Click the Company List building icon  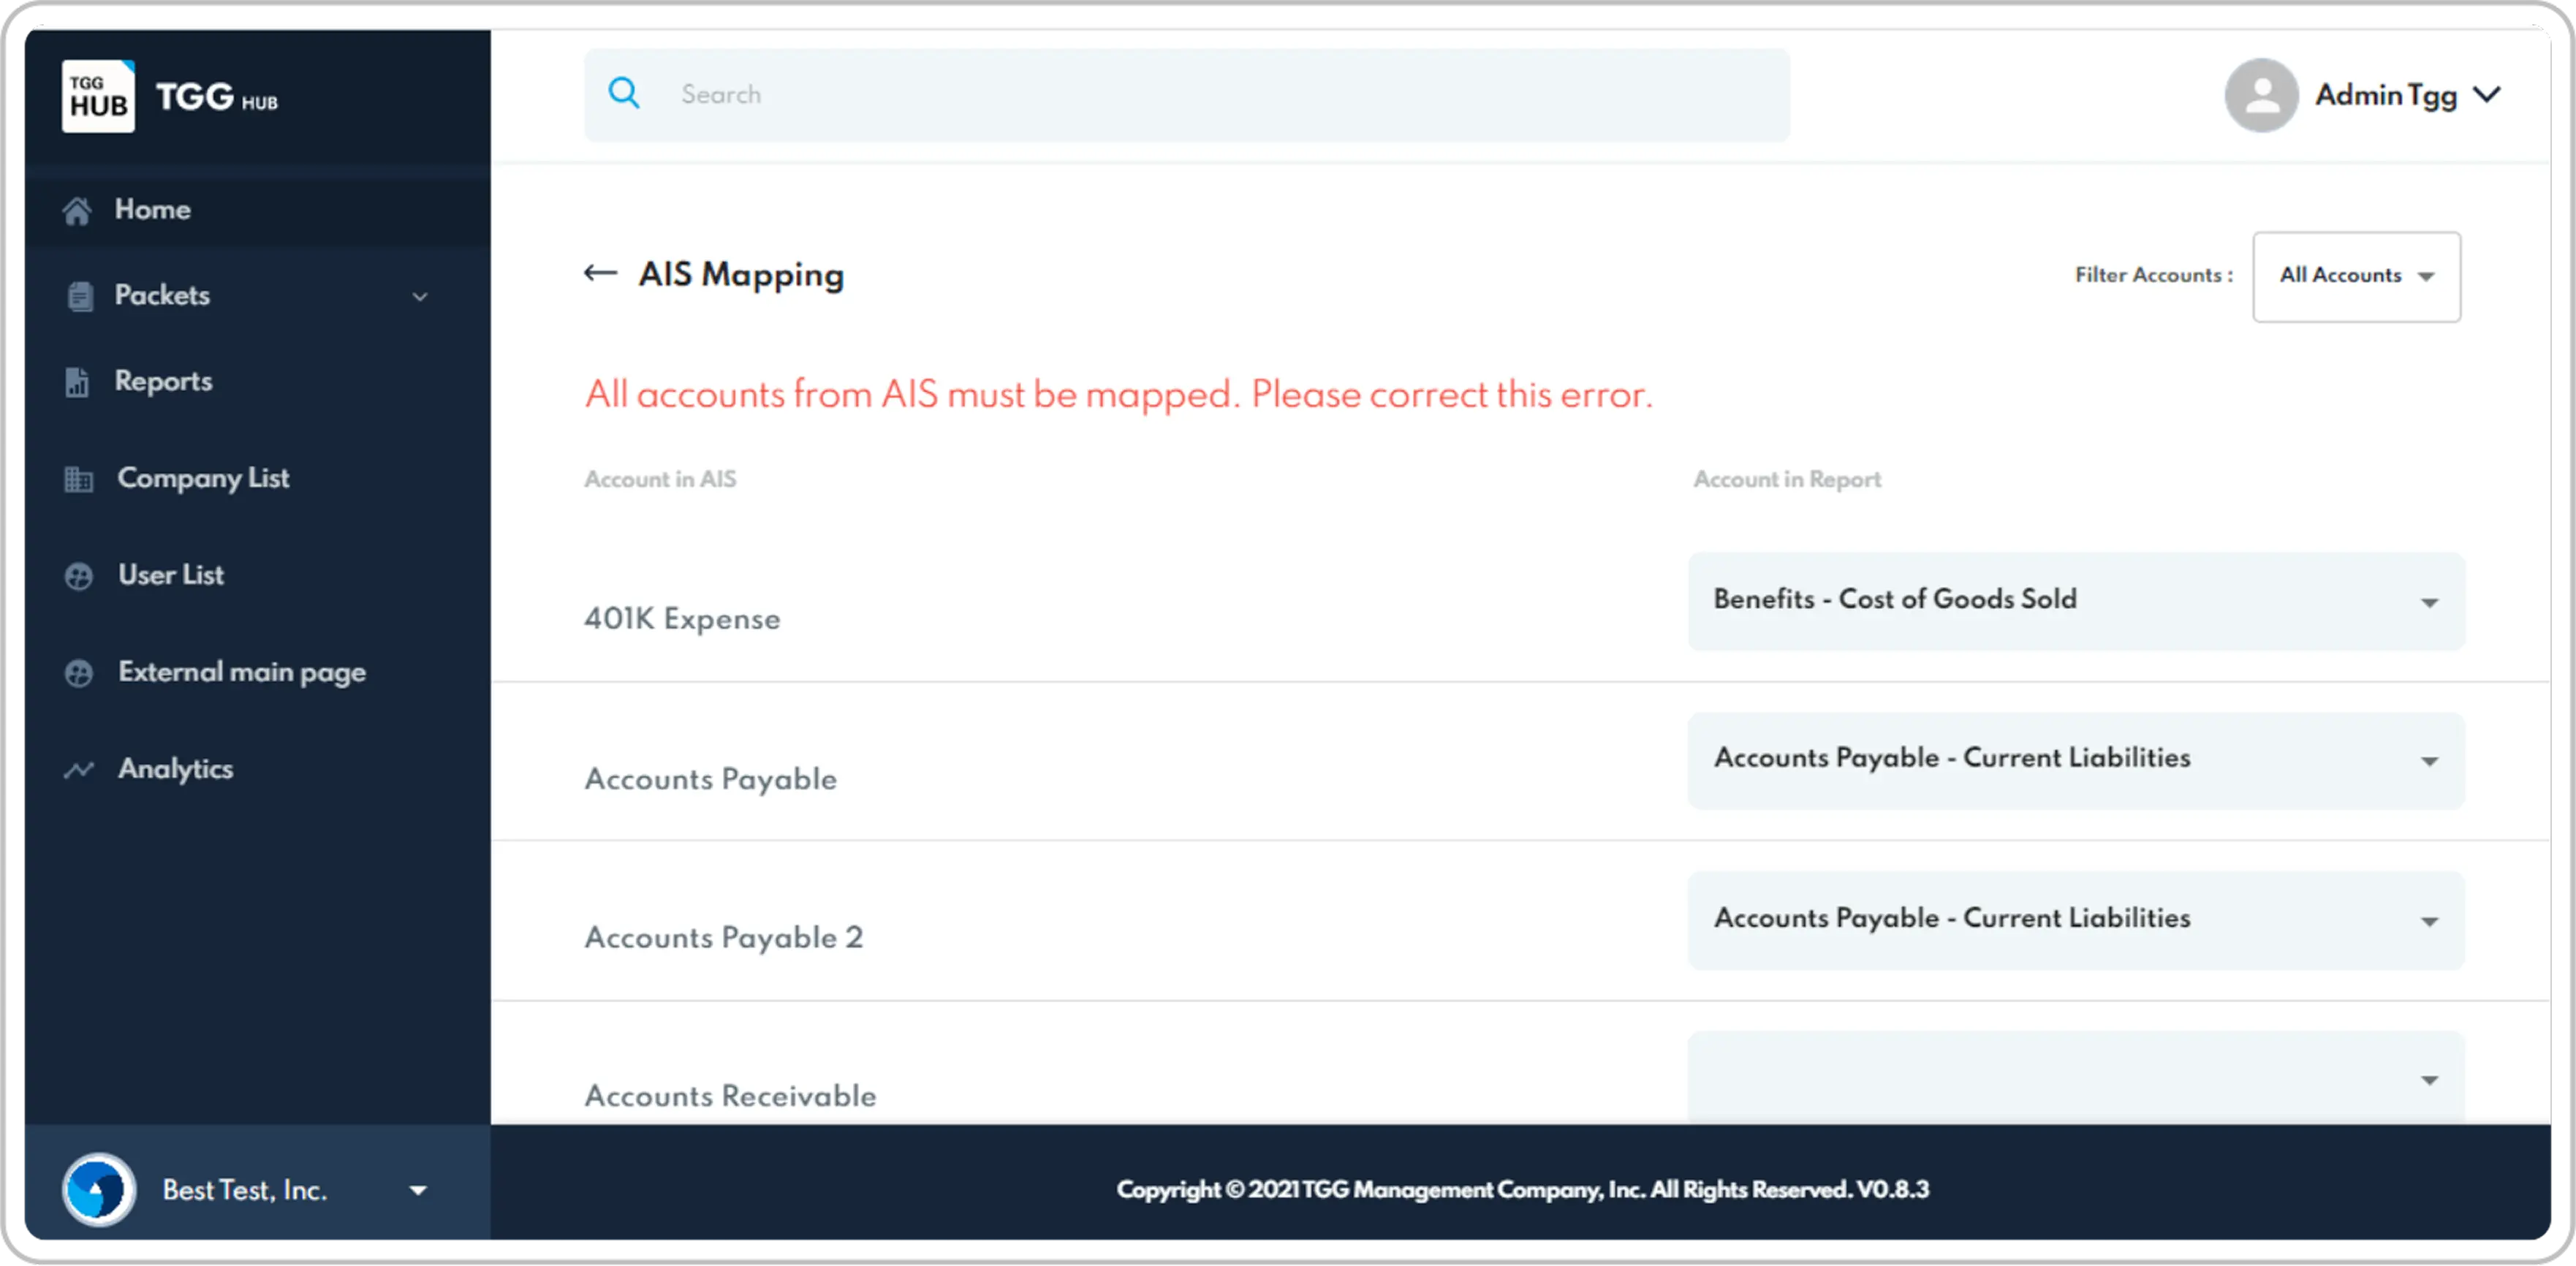(x=79, y=478)
